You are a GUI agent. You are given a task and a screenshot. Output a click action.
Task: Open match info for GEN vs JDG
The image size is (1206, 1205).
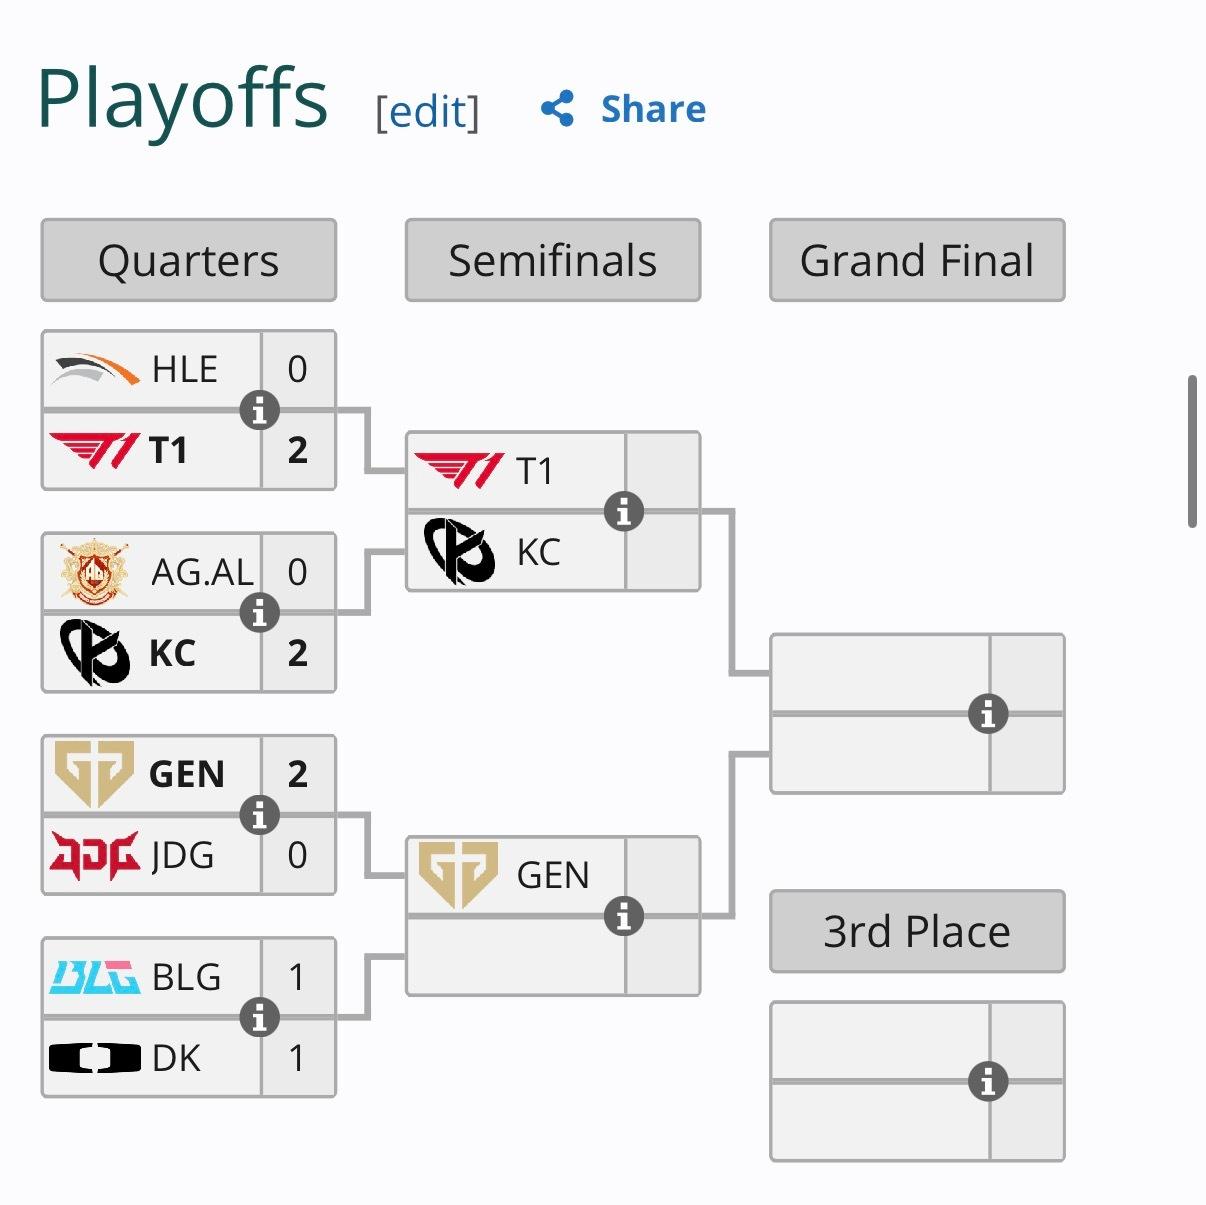(259, 815)
